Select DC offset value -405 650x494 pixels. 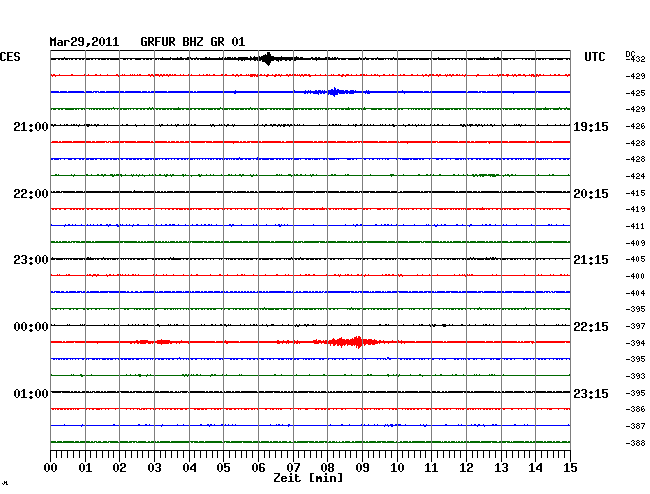(x=635, y=259)
